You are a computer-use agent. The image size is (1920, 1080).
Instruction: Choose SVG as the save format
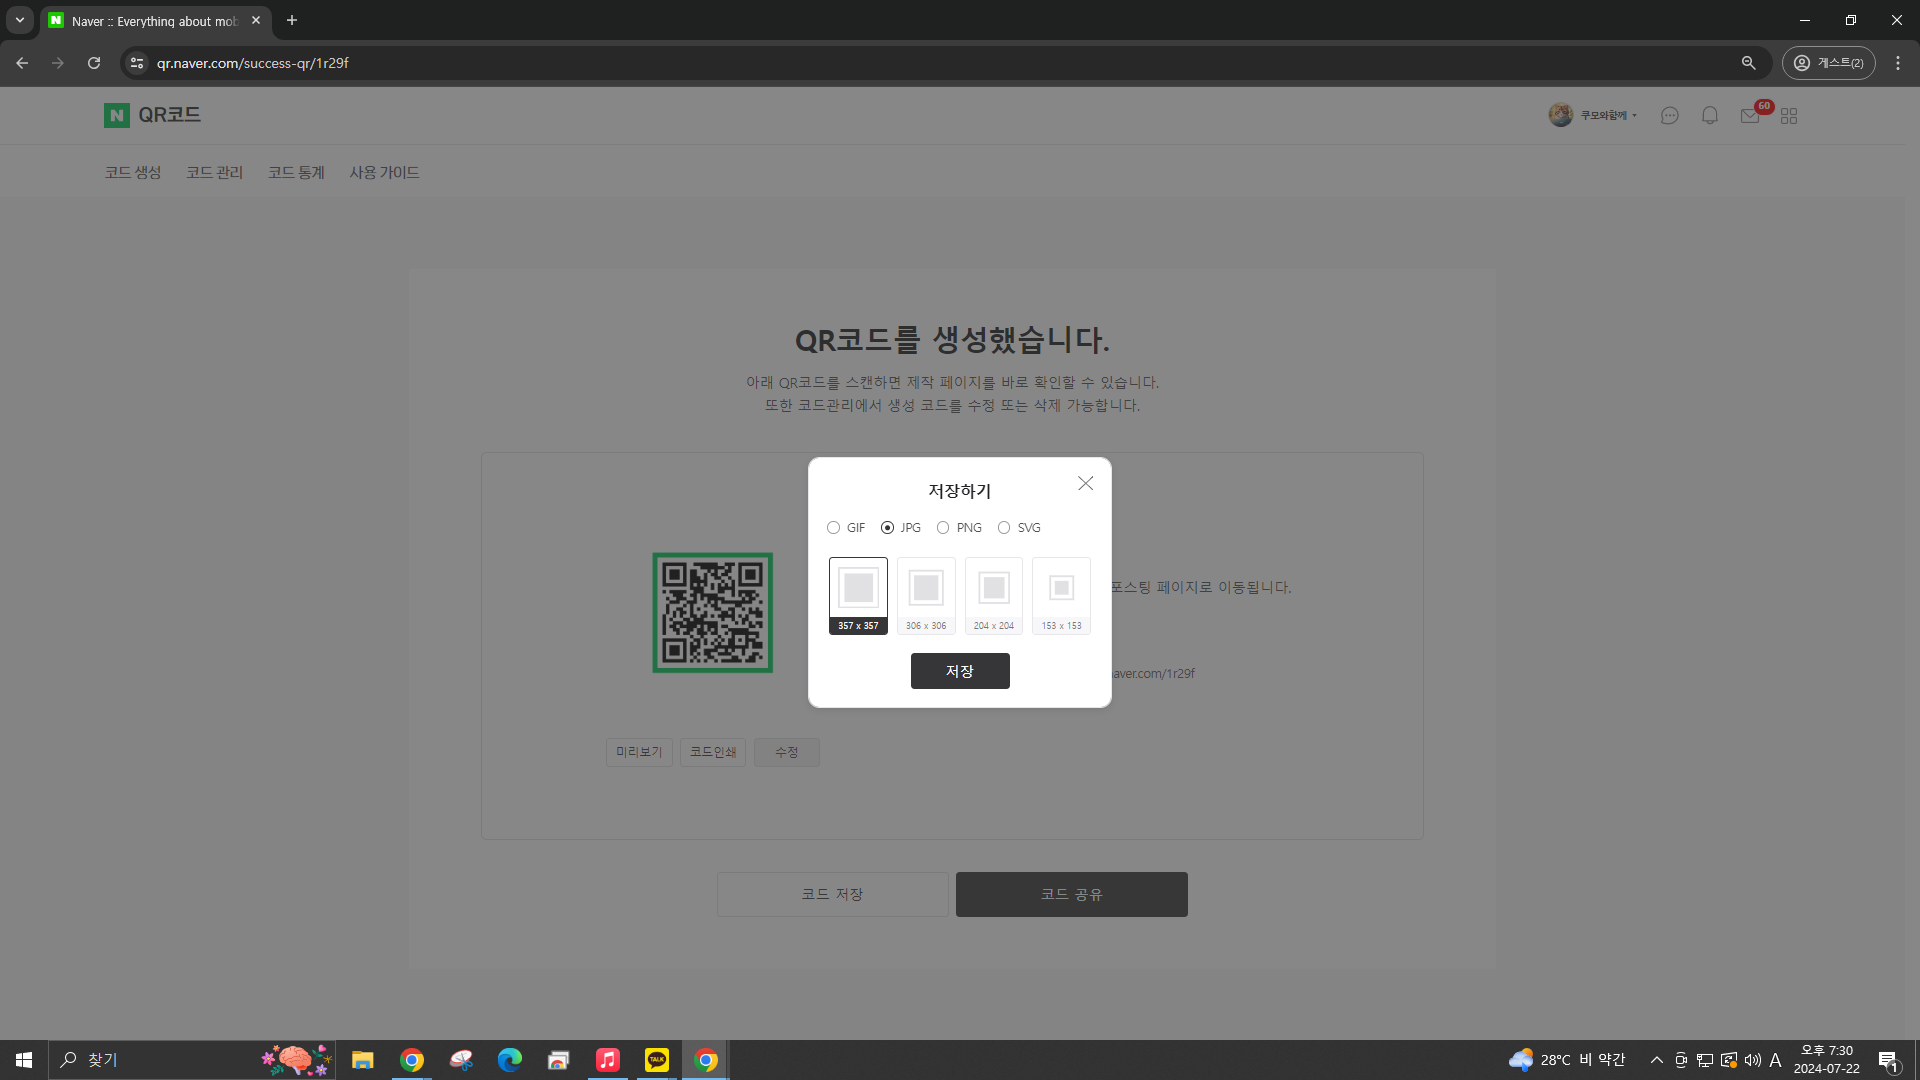tap(1004, 527)
